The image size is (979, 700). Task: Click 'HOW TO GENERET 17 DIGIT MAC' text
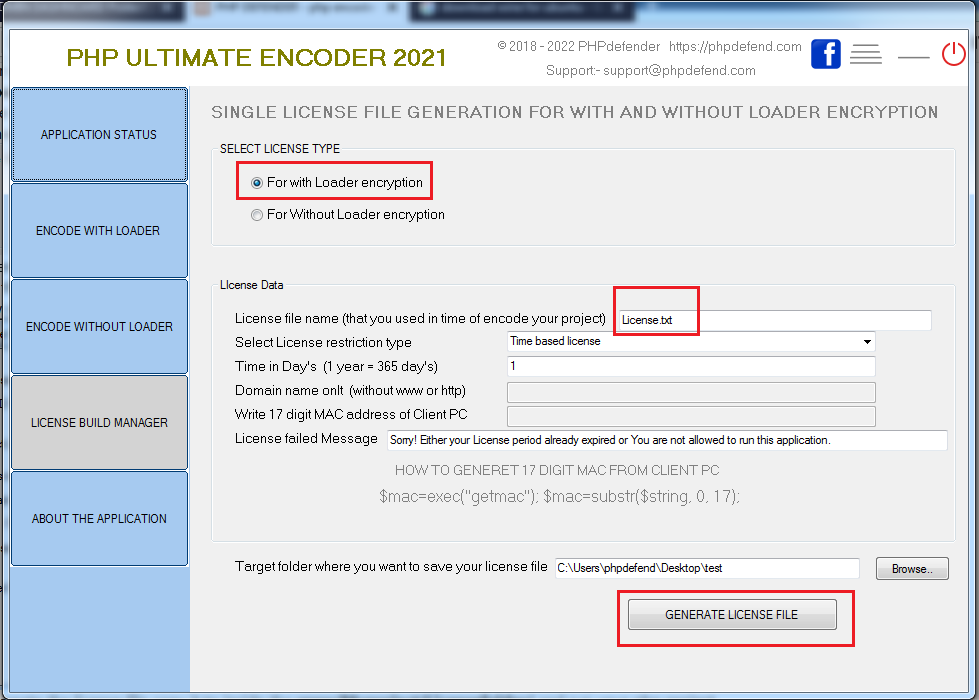557,470
